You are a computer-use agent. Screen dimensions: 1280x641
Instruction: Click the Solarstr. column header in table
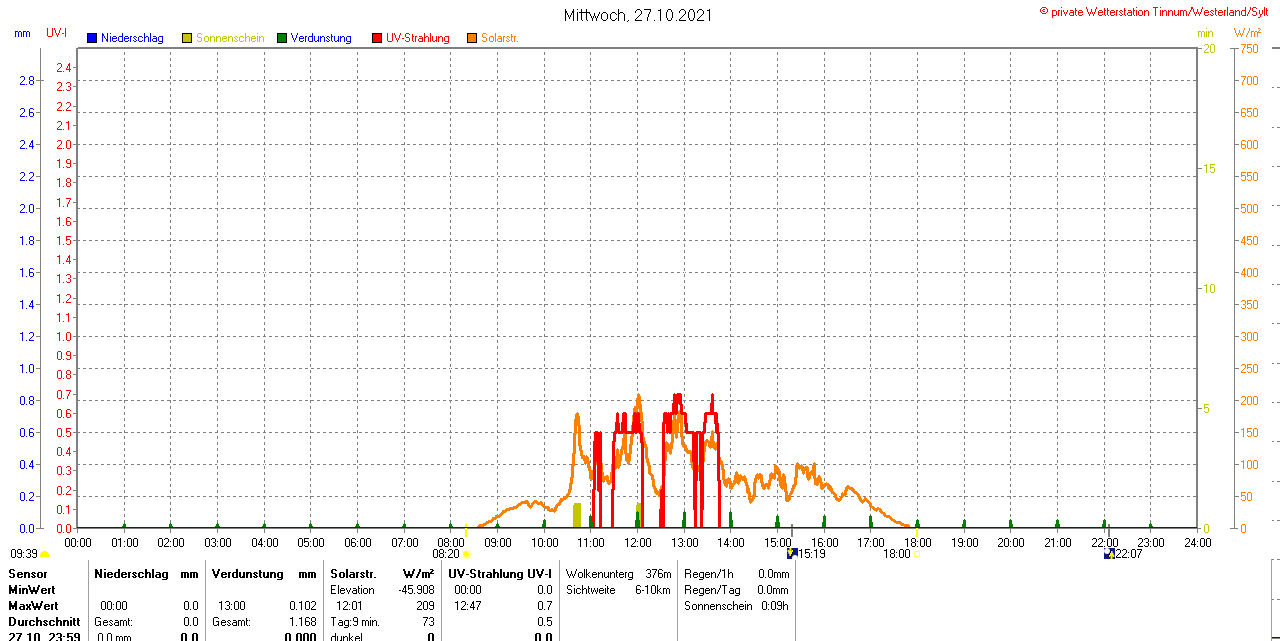pyautogui.click(x=353, y=574)
